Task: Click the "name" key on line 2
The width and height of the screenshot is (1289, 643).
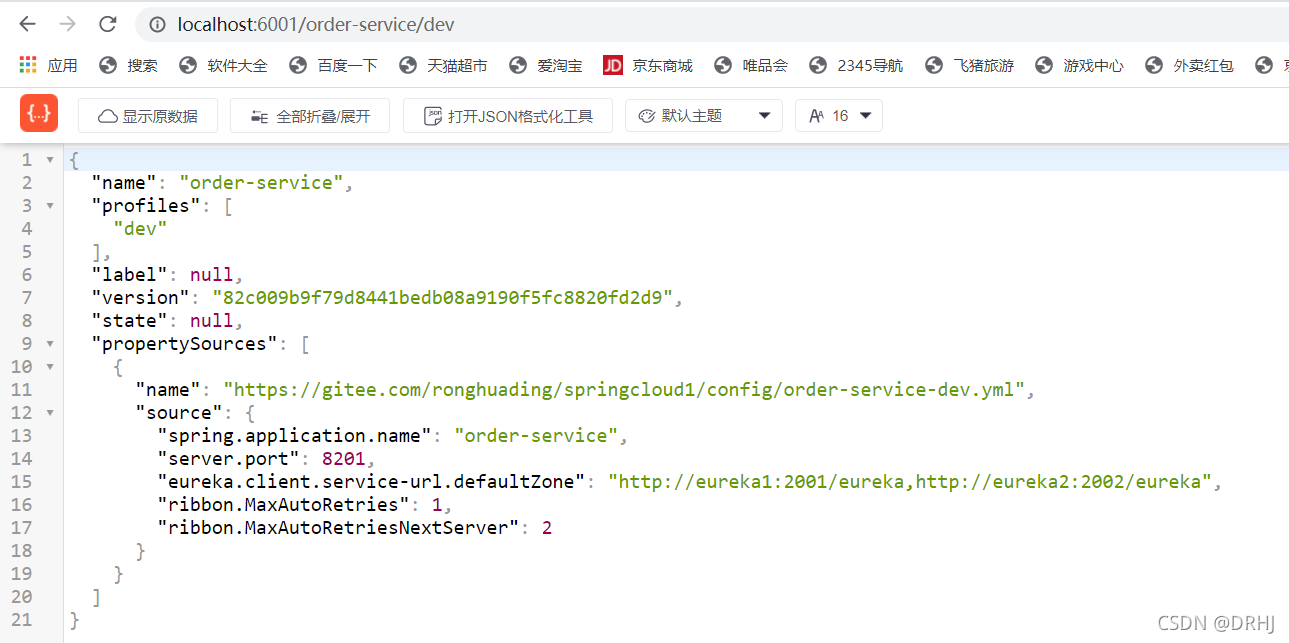Action: (x=124, y=183)
